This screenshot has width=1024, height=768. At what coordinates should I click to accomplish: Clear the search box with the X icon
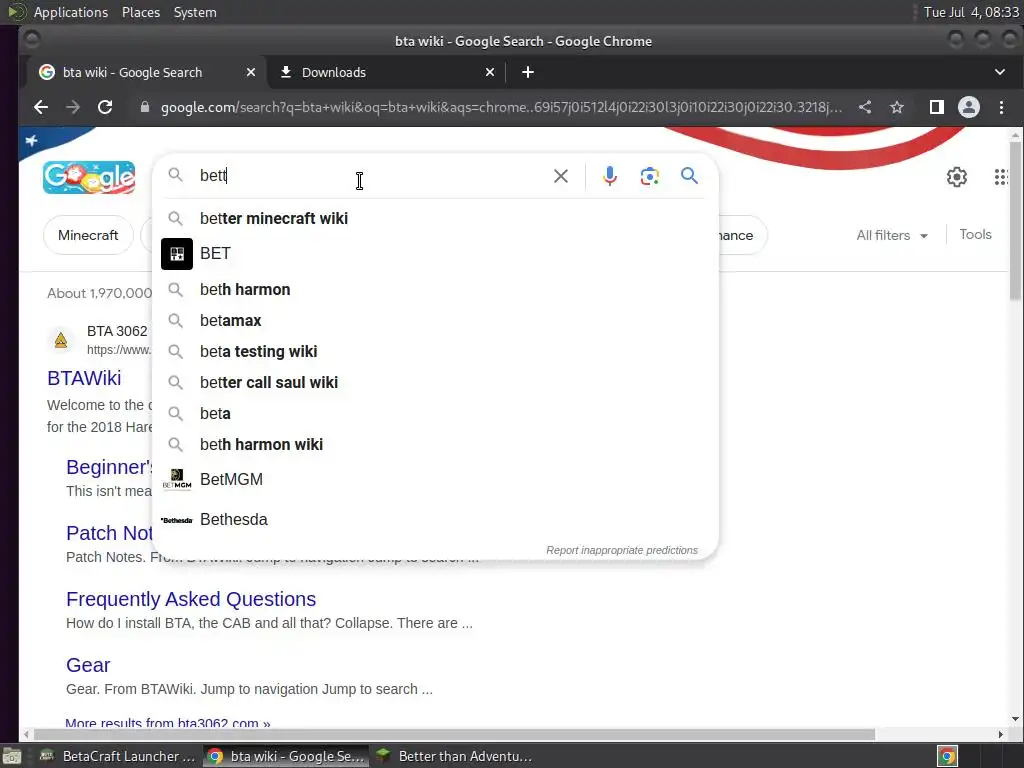tap(560, 176)
